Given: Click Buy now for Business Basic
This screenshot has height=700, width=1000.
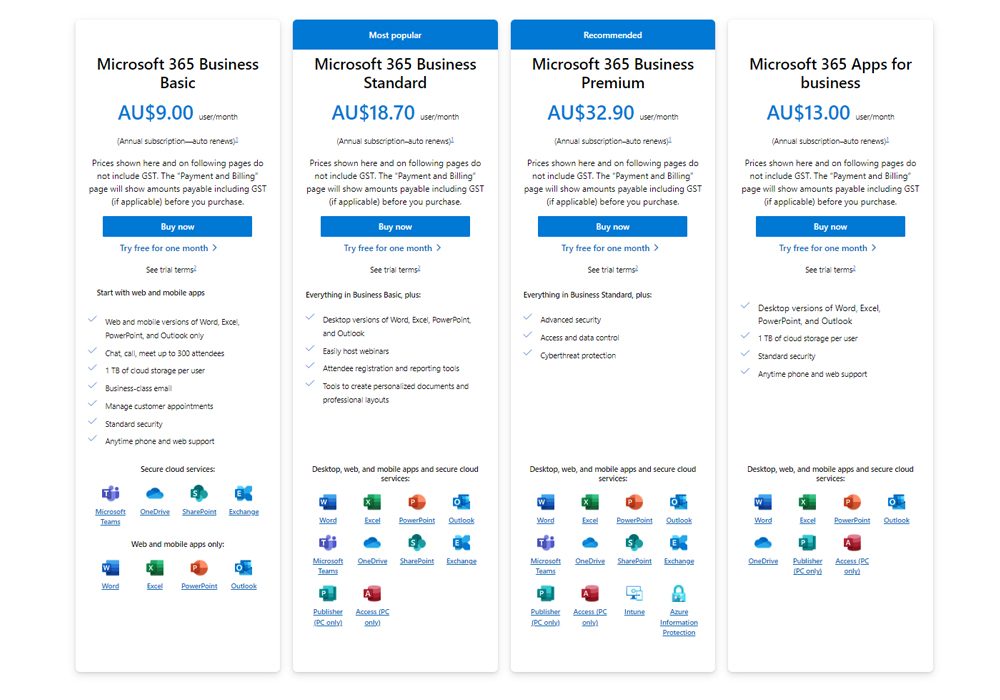Looking at the screenshot, I should pyautogui.click(x=177, y=226).
